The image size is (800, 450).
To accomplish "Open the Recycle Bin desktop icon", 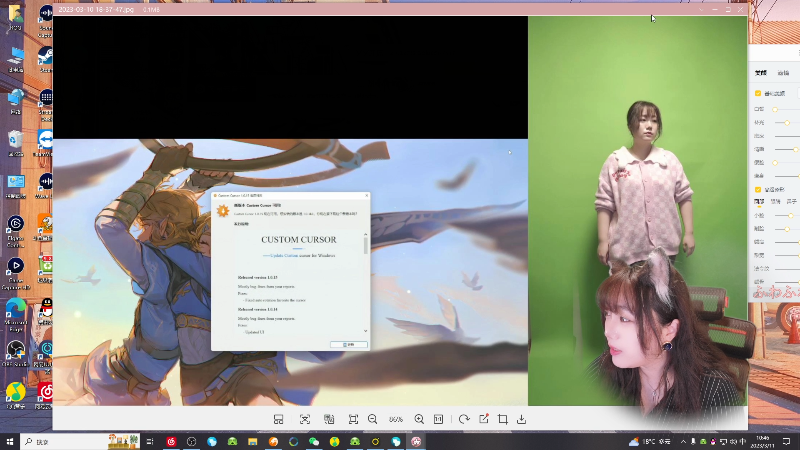I will coord(15,143).
